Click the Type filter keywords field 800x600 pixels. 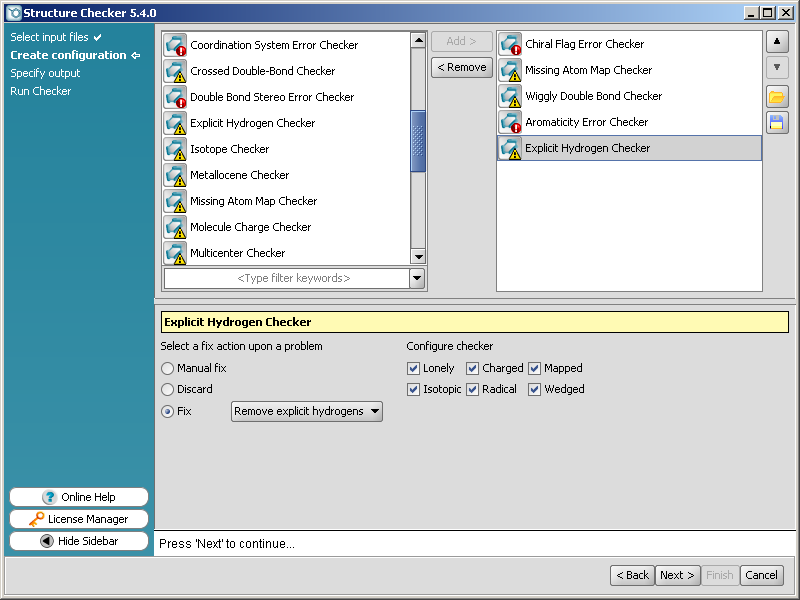point(286,279)
